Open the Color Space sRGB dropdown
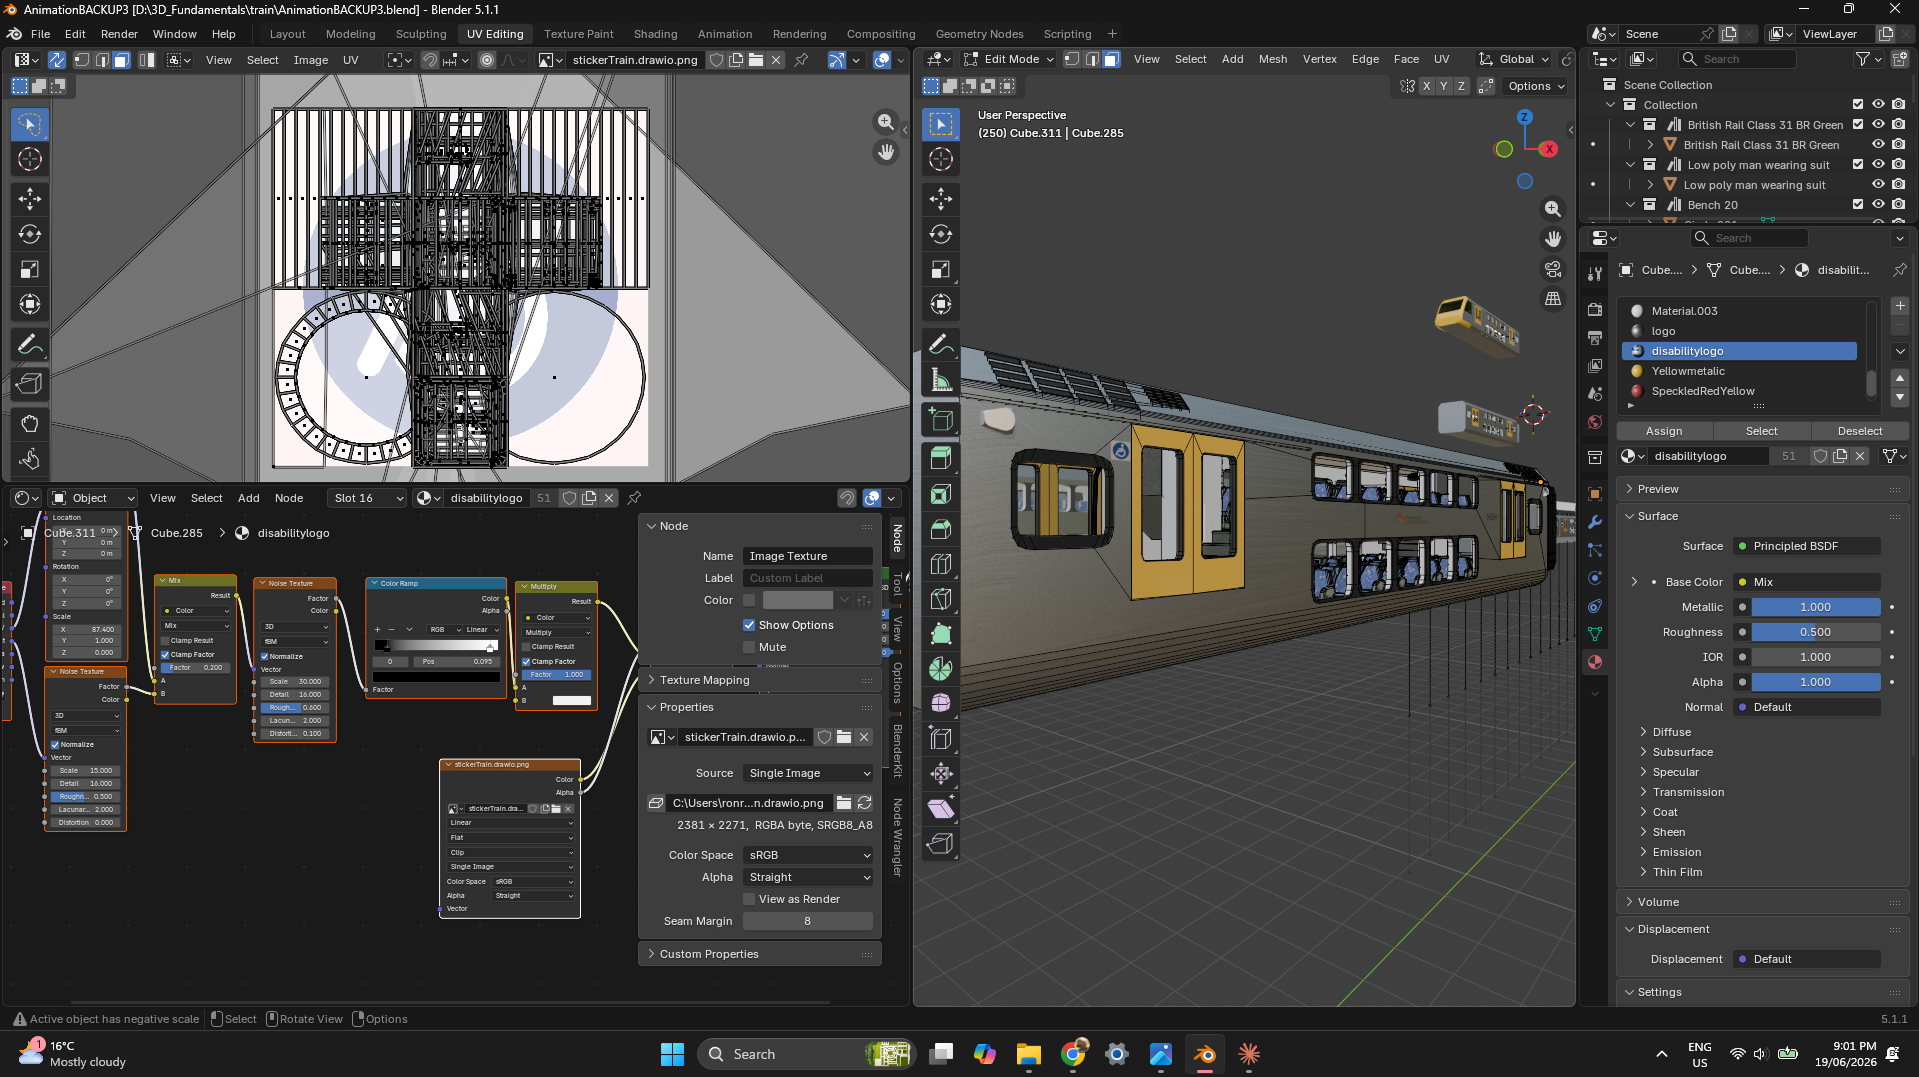Screen dimensions: 1919x1077 809,855
